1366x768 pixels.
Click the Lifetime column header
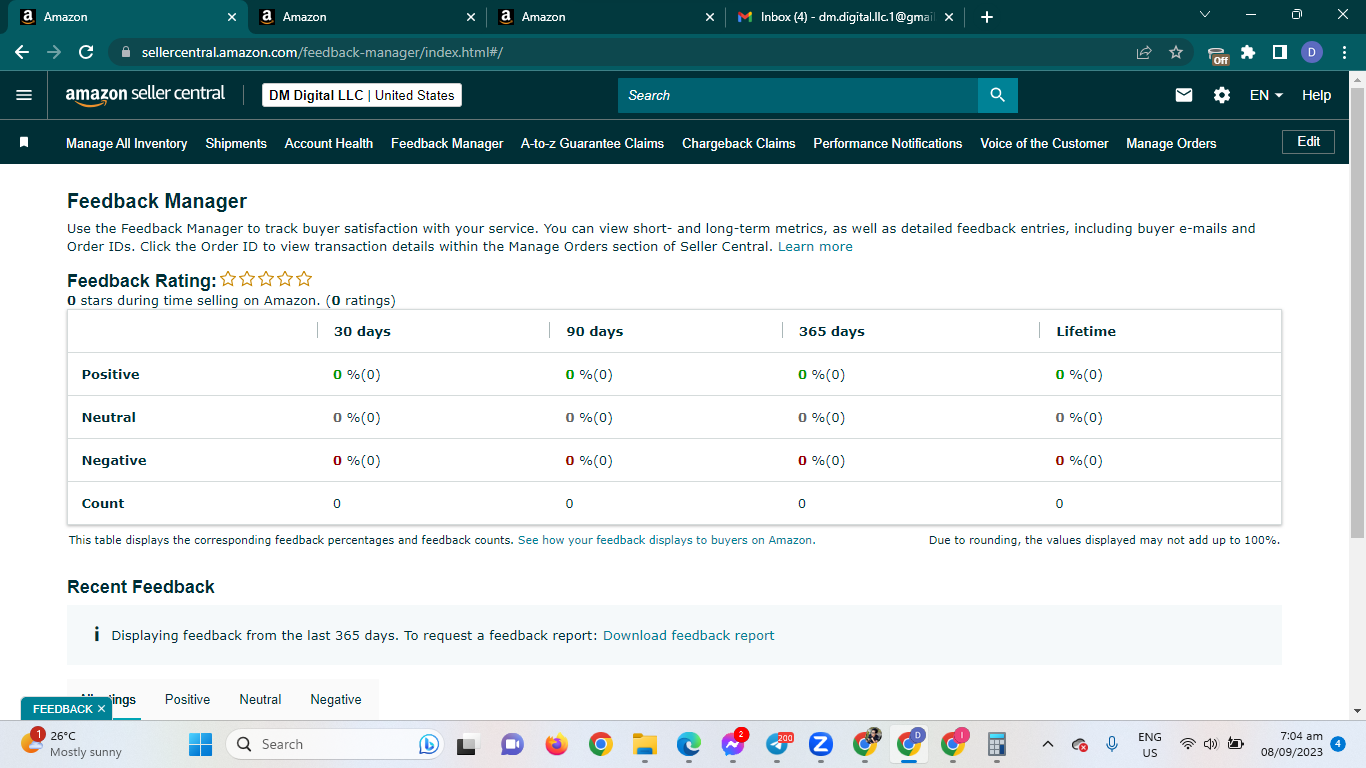tap(1086, 331)
